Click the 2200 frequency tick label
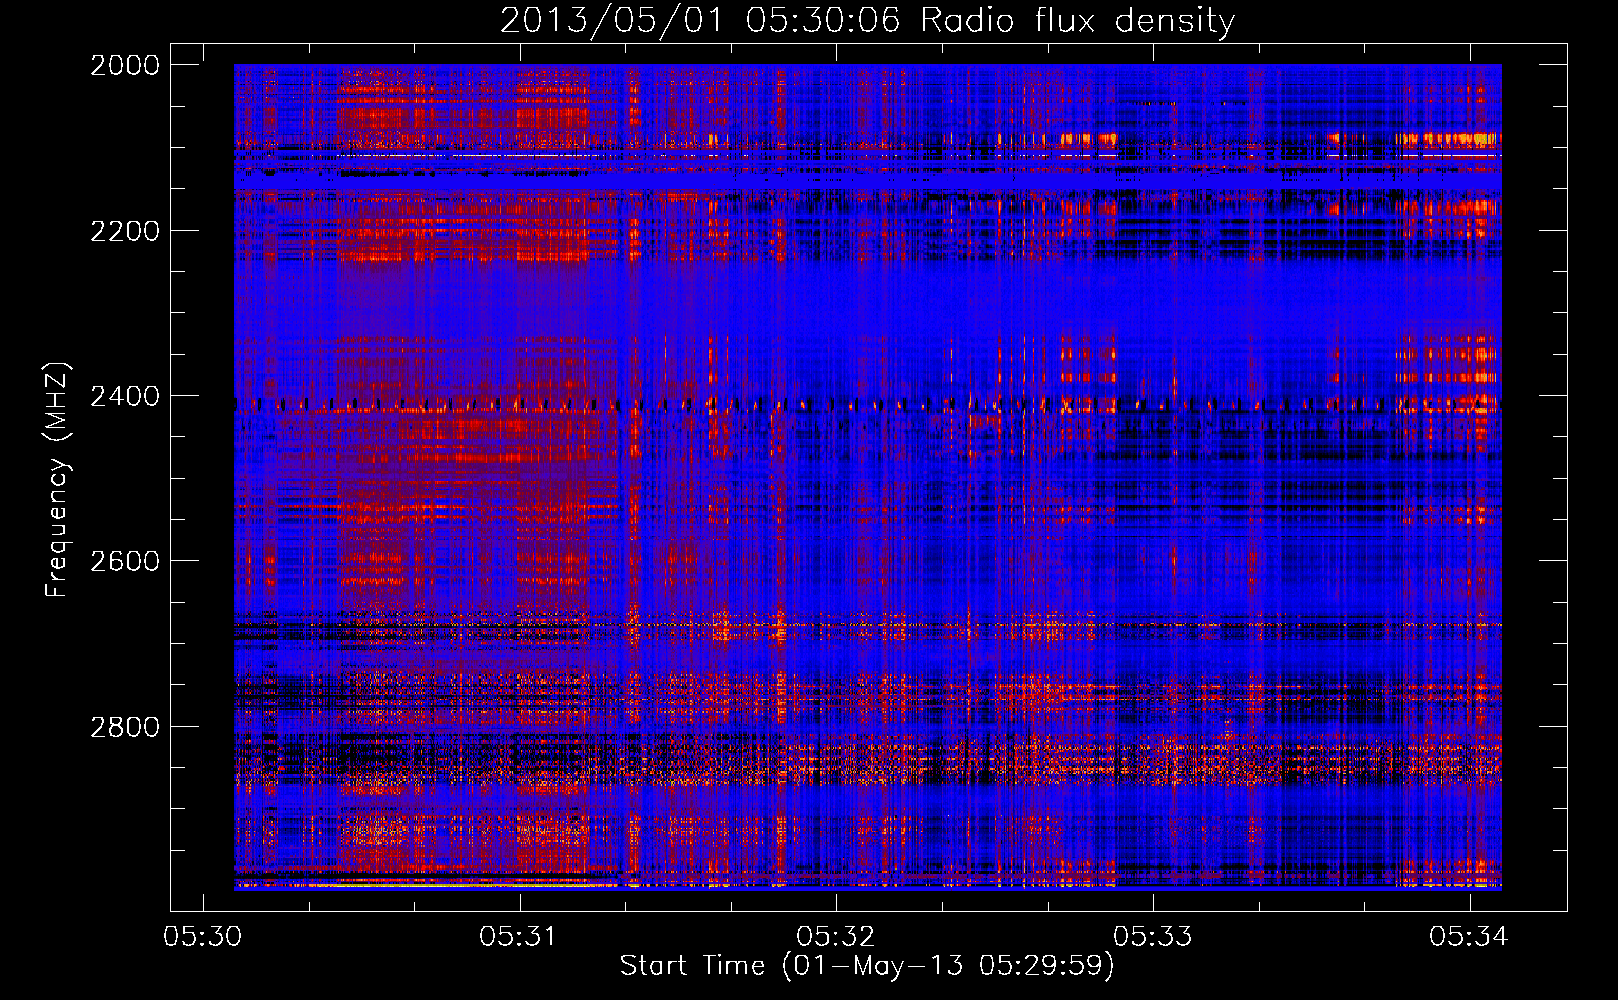Screen dimensions: 1618x1000 [125, 231]
